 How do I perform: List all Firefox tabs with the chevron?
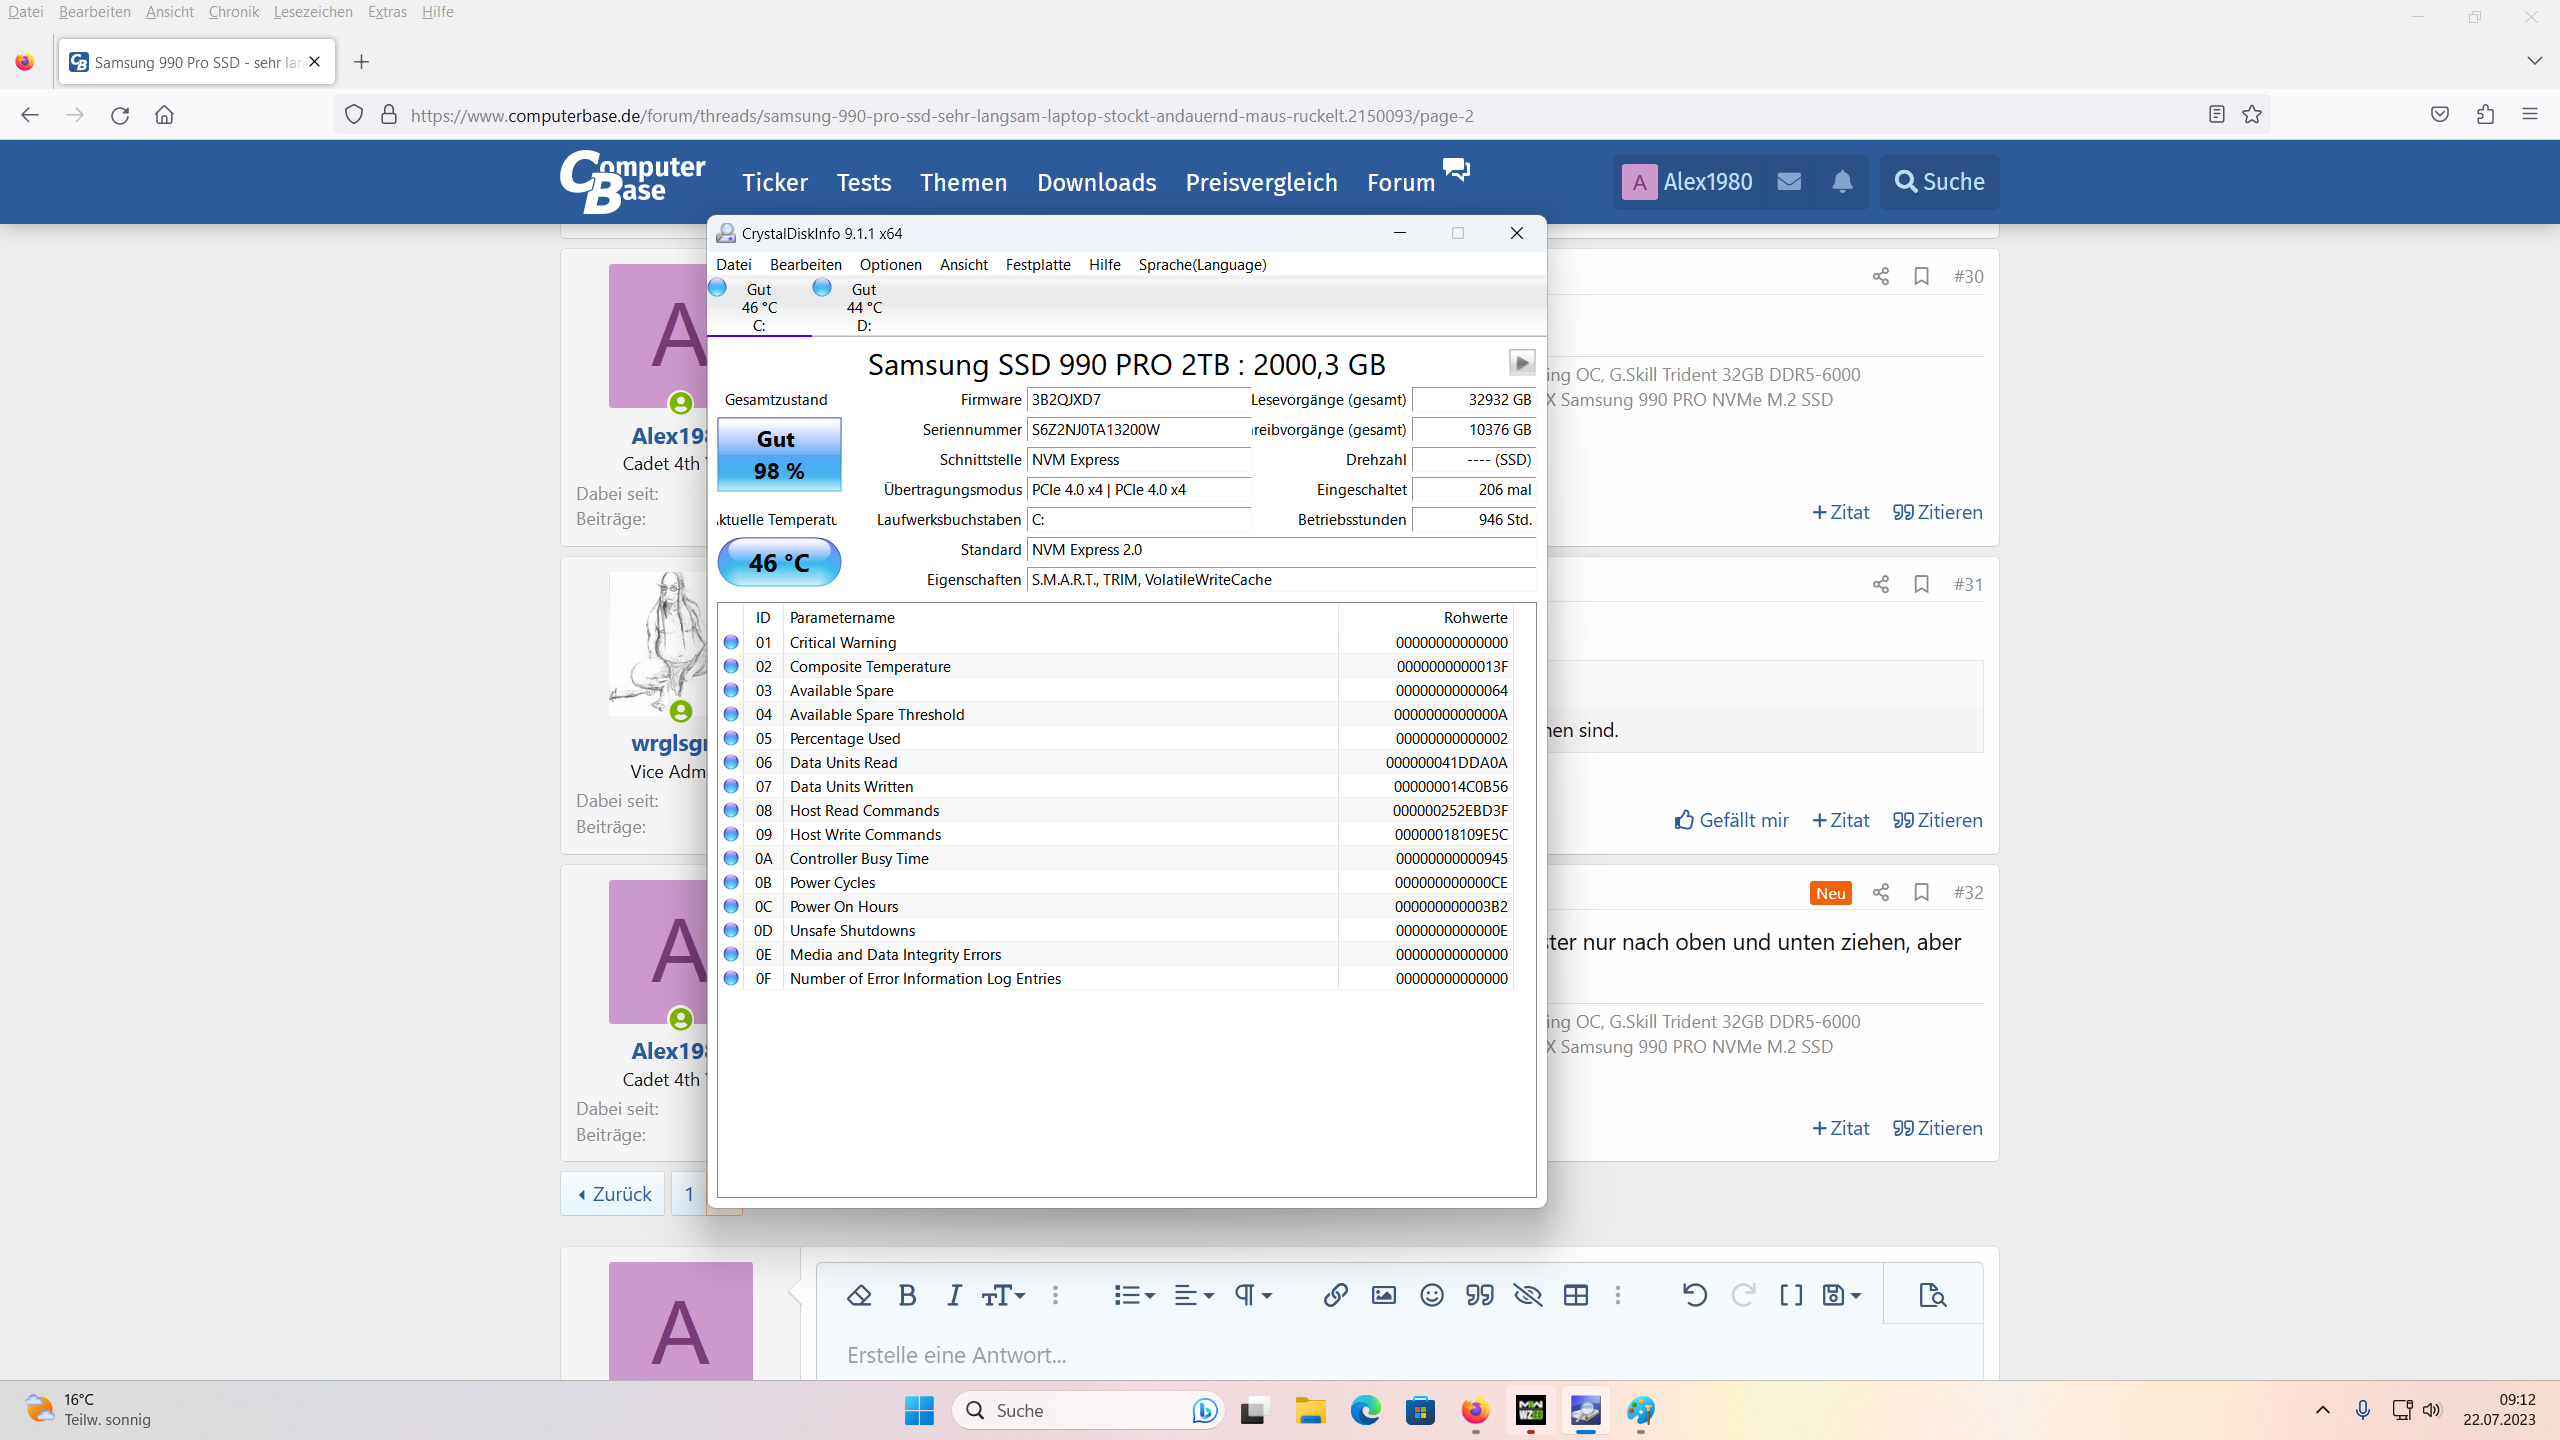point(2534,61)
